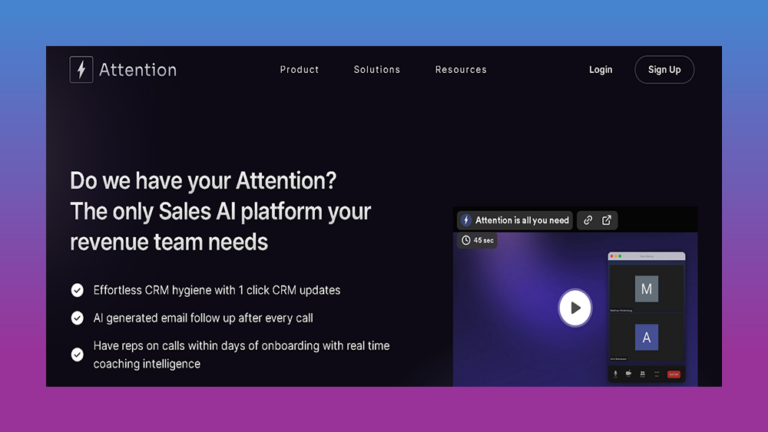Screen dimensions: 768x432
Task: Open the Product menu
Action: coord(299,70)
